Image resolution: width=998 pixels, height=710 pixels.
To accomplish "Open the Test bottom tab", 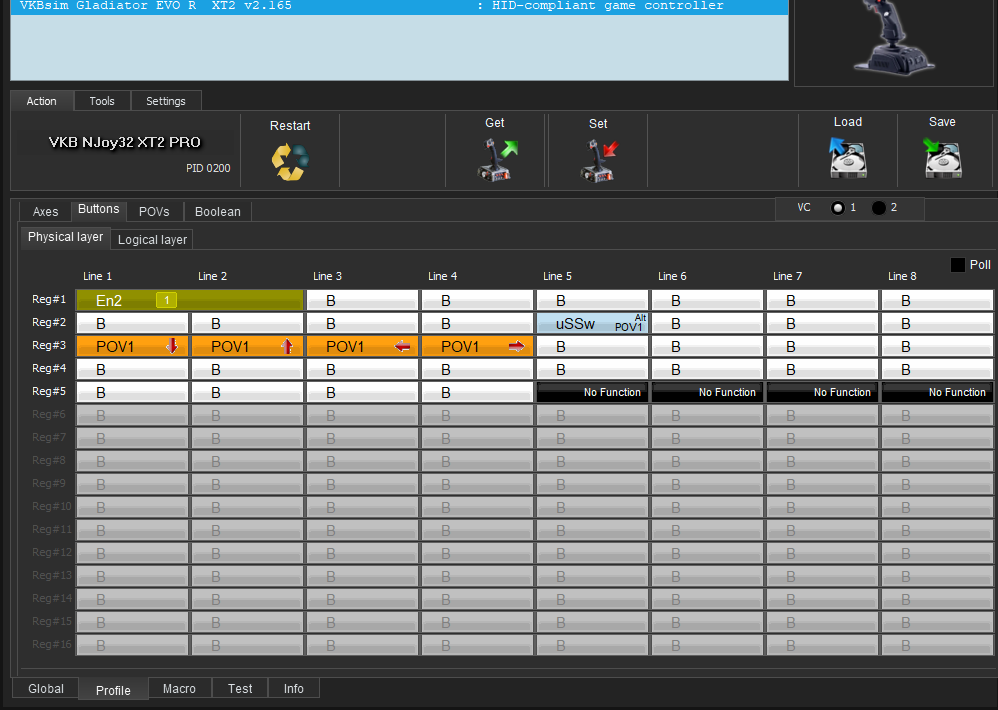I will click(x=240, y=688).
